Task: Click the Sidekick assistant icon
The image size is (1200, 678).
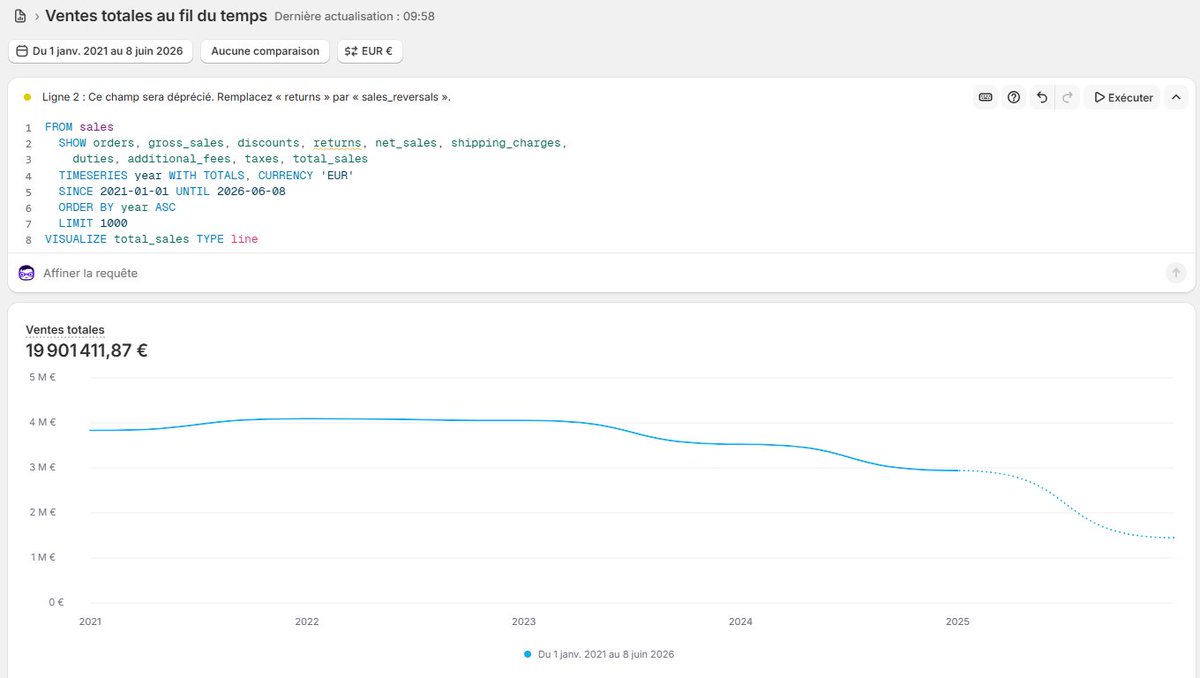Action: click(x=27, y=273)
